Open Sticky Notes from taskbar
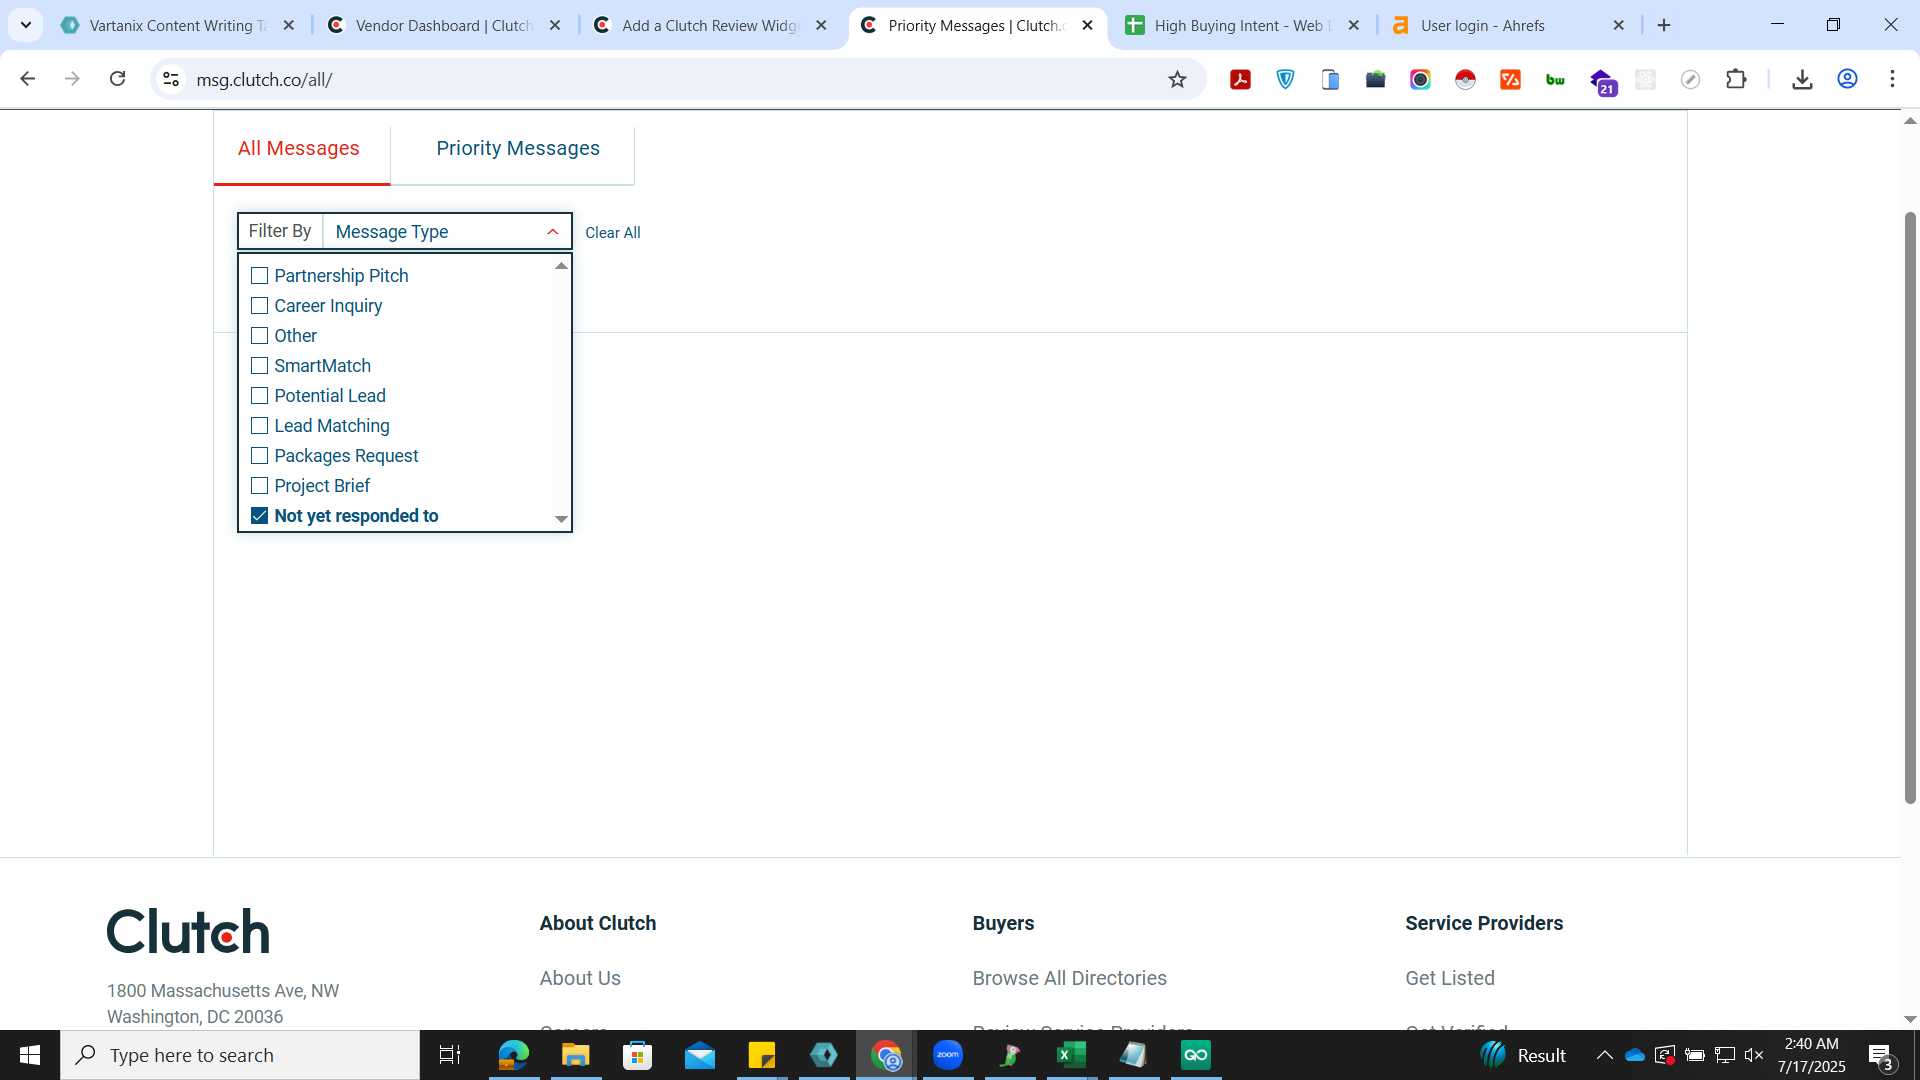This screenshot has width=1920, height=1080. [762, 1055]
